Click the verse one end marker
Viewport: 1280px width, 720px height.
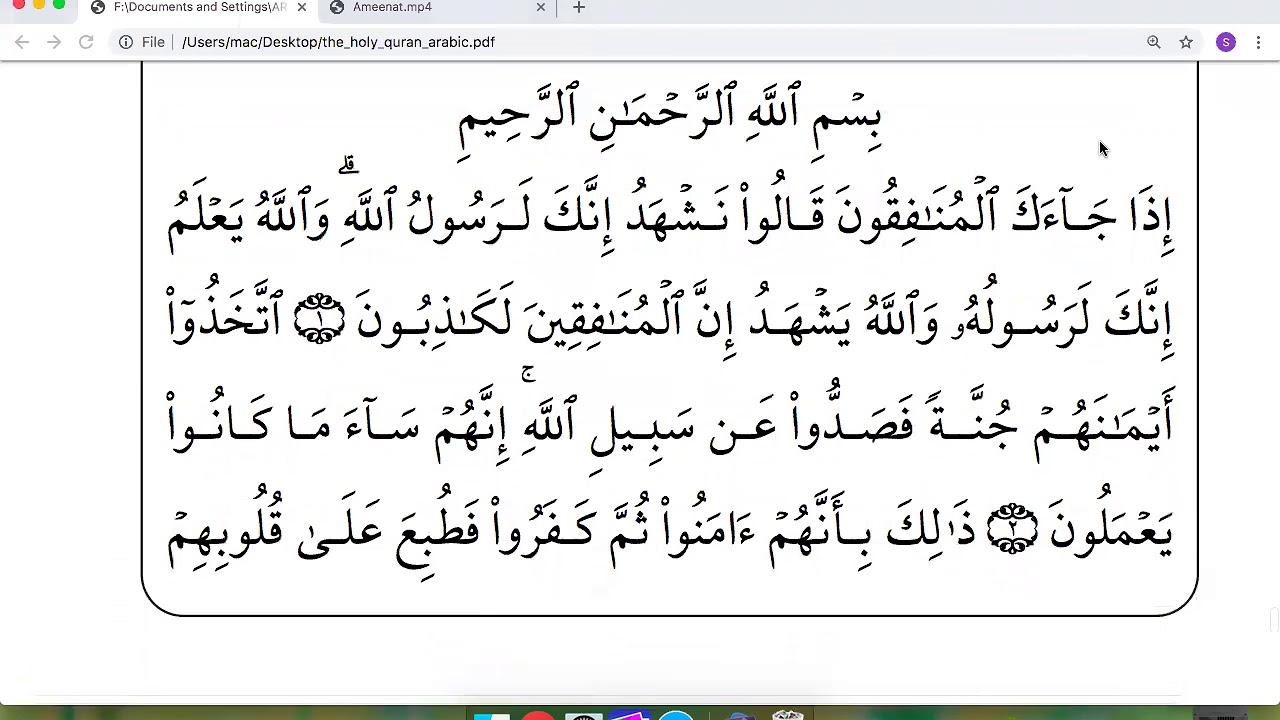319,319
